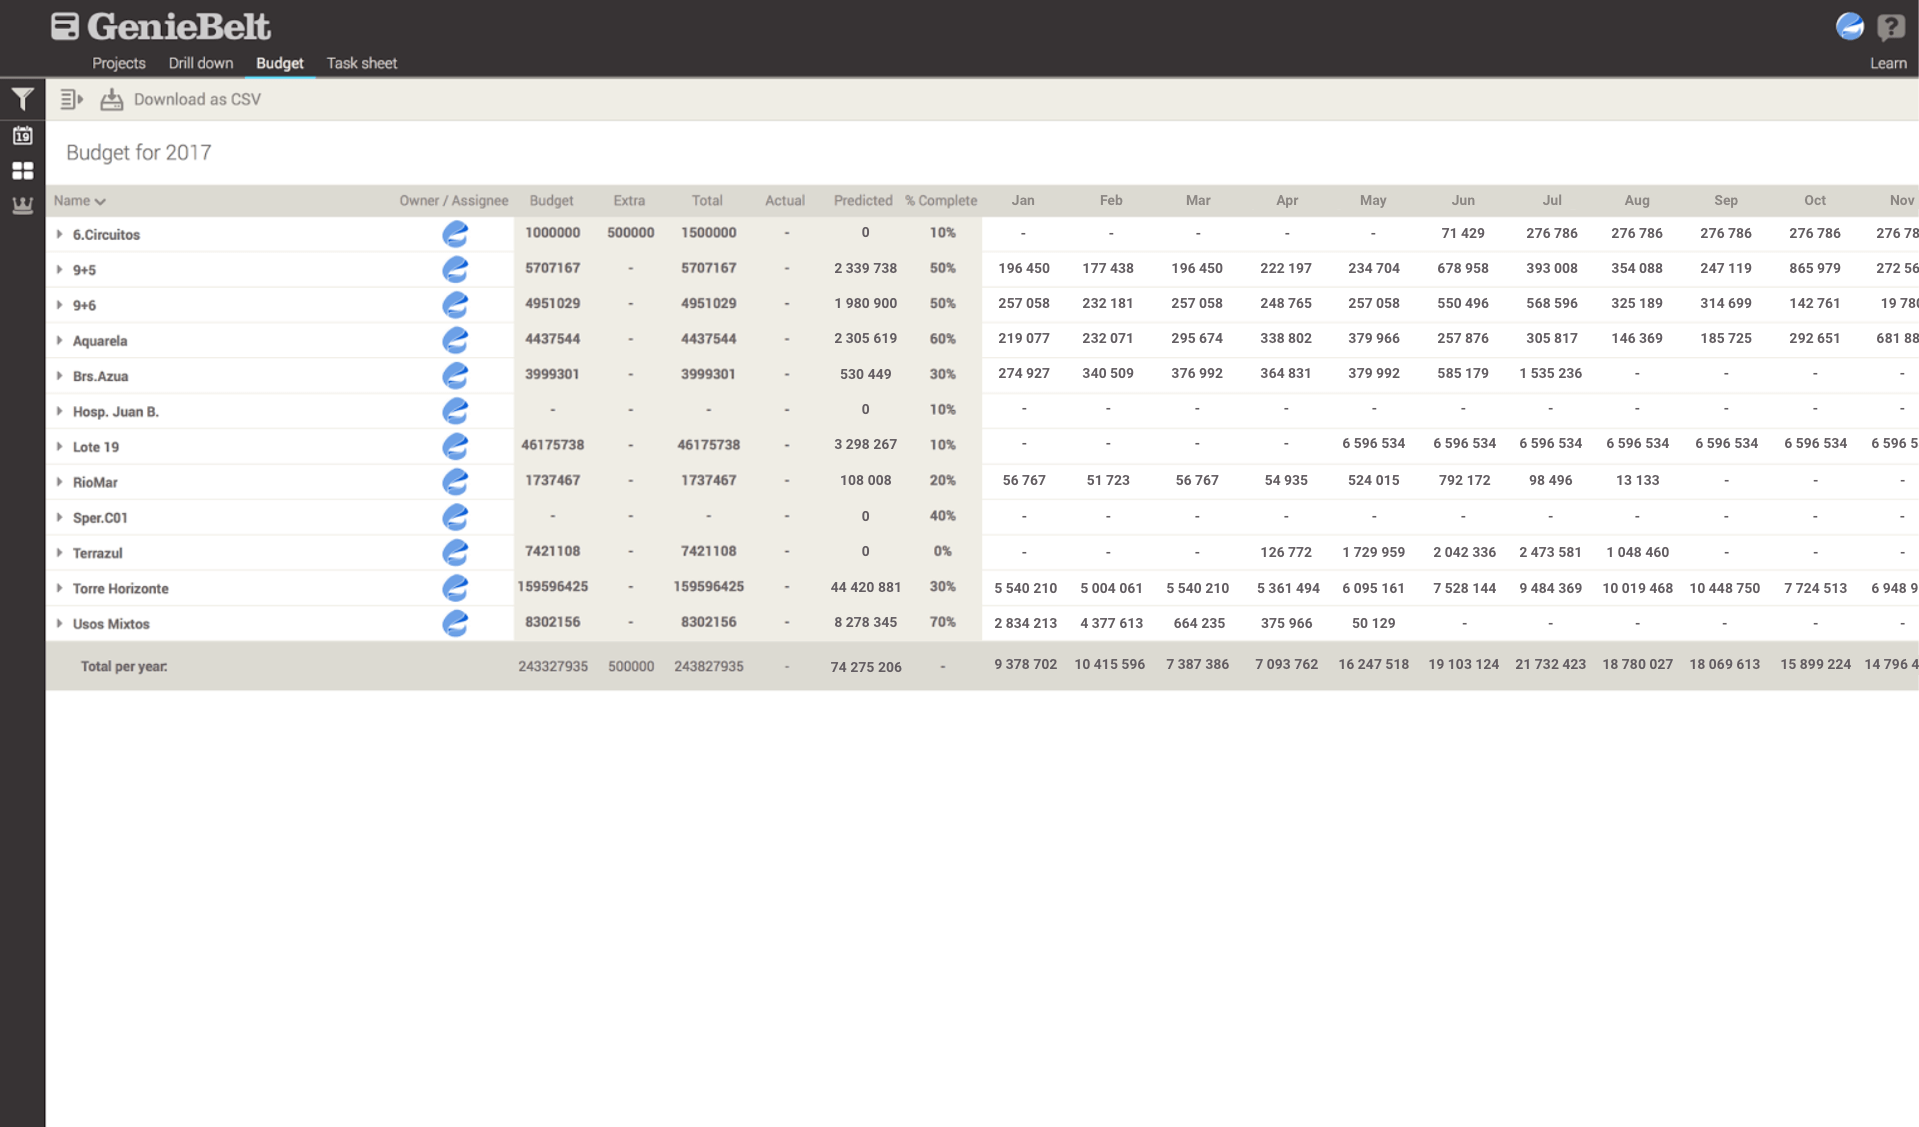Viewport: 1919px width, 1127px height.
Task: Click total predicted 74 275 206
Action: click(866, 667)
